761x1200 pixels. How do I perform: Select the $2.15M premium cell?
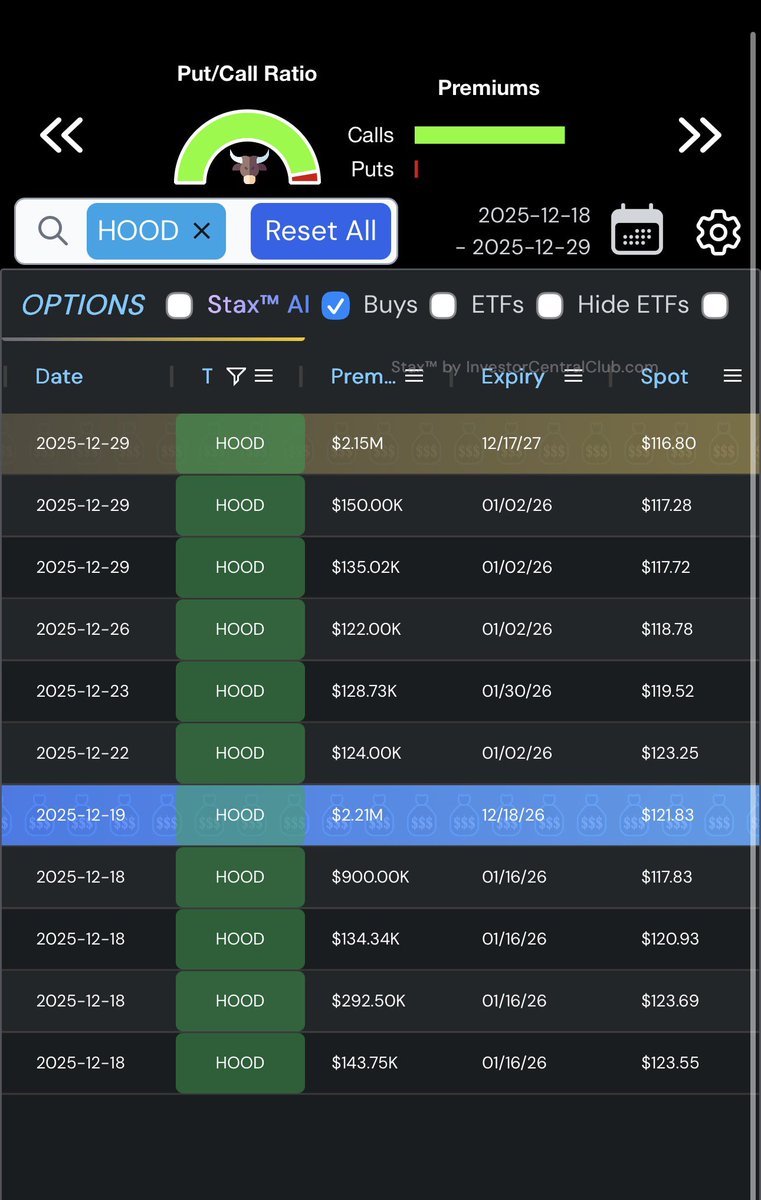tap(358, 443)
